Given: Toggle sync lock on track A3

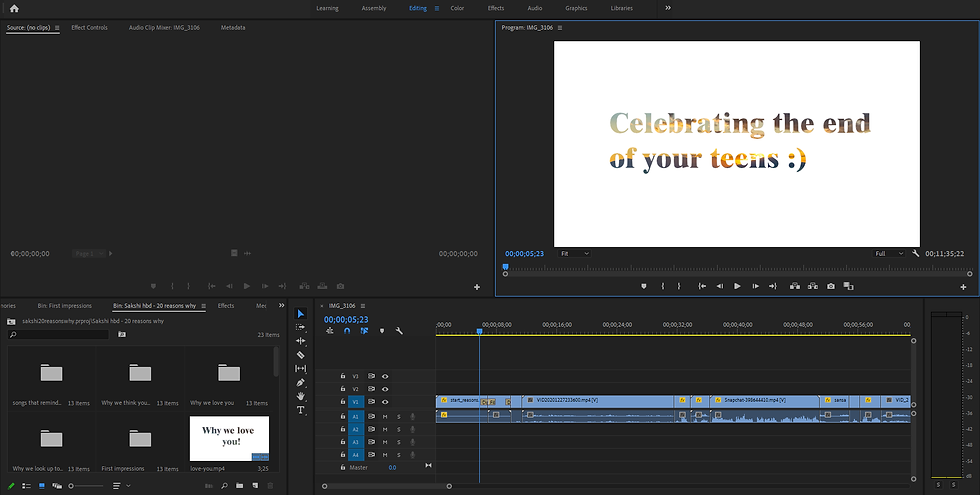Looking at the screenshot, I should click(371, 442).
